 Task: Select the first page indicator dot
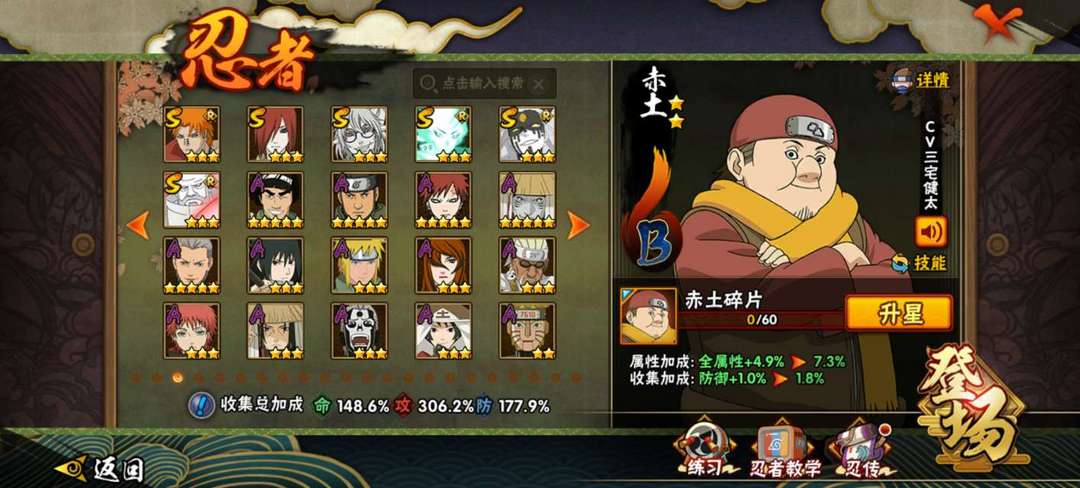pos(136,377)
